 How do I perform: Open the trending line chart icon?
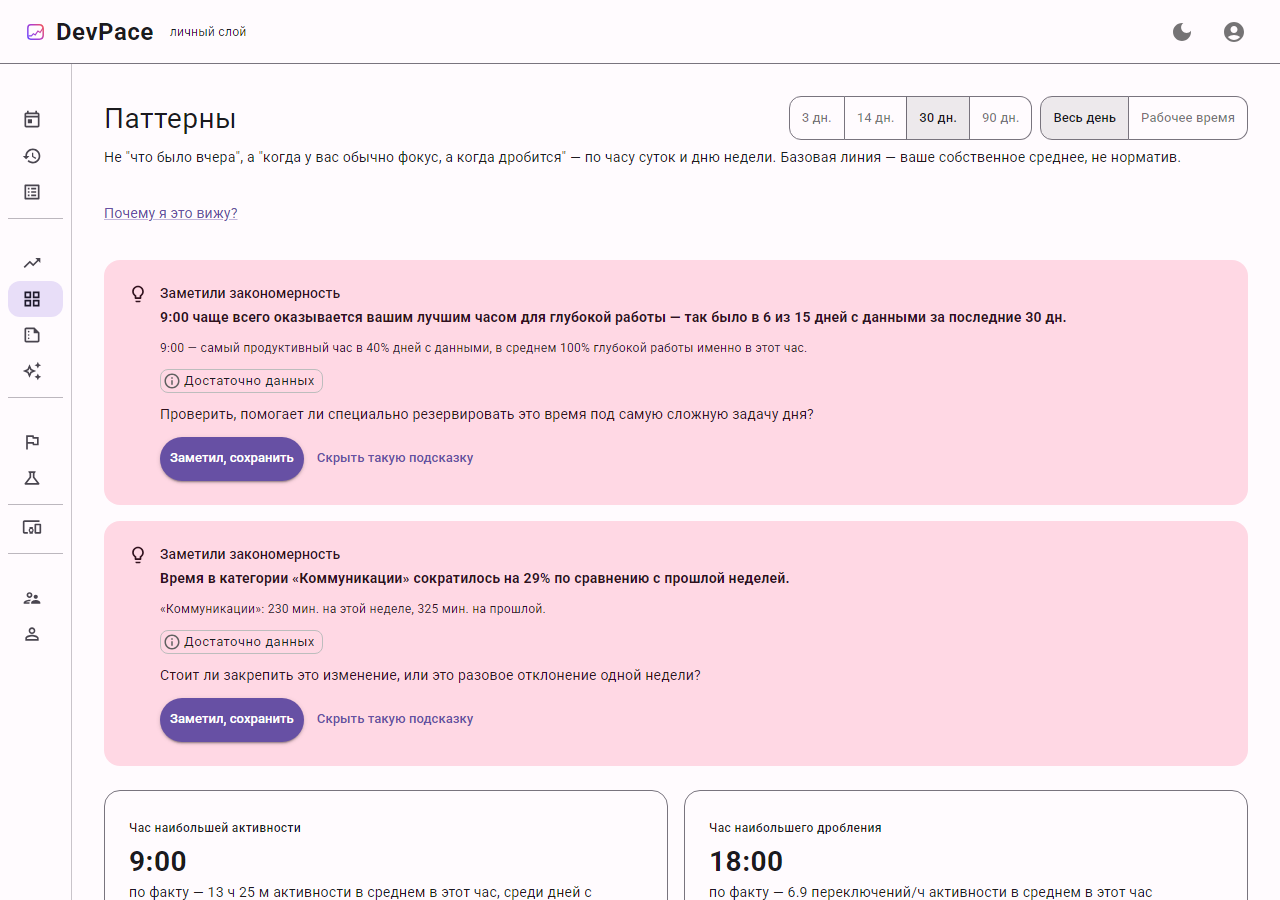32,263
